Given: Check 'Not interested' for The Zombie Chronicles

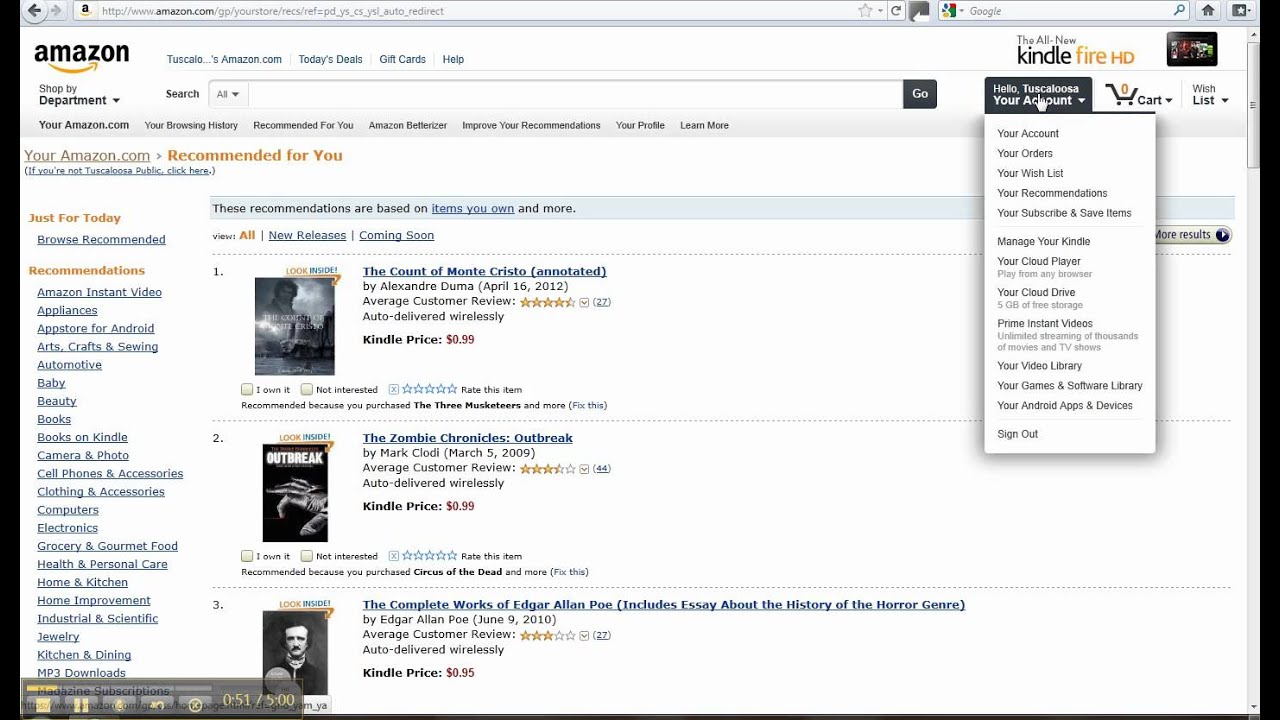Looking at the screenshot, I should coord(307,556).
